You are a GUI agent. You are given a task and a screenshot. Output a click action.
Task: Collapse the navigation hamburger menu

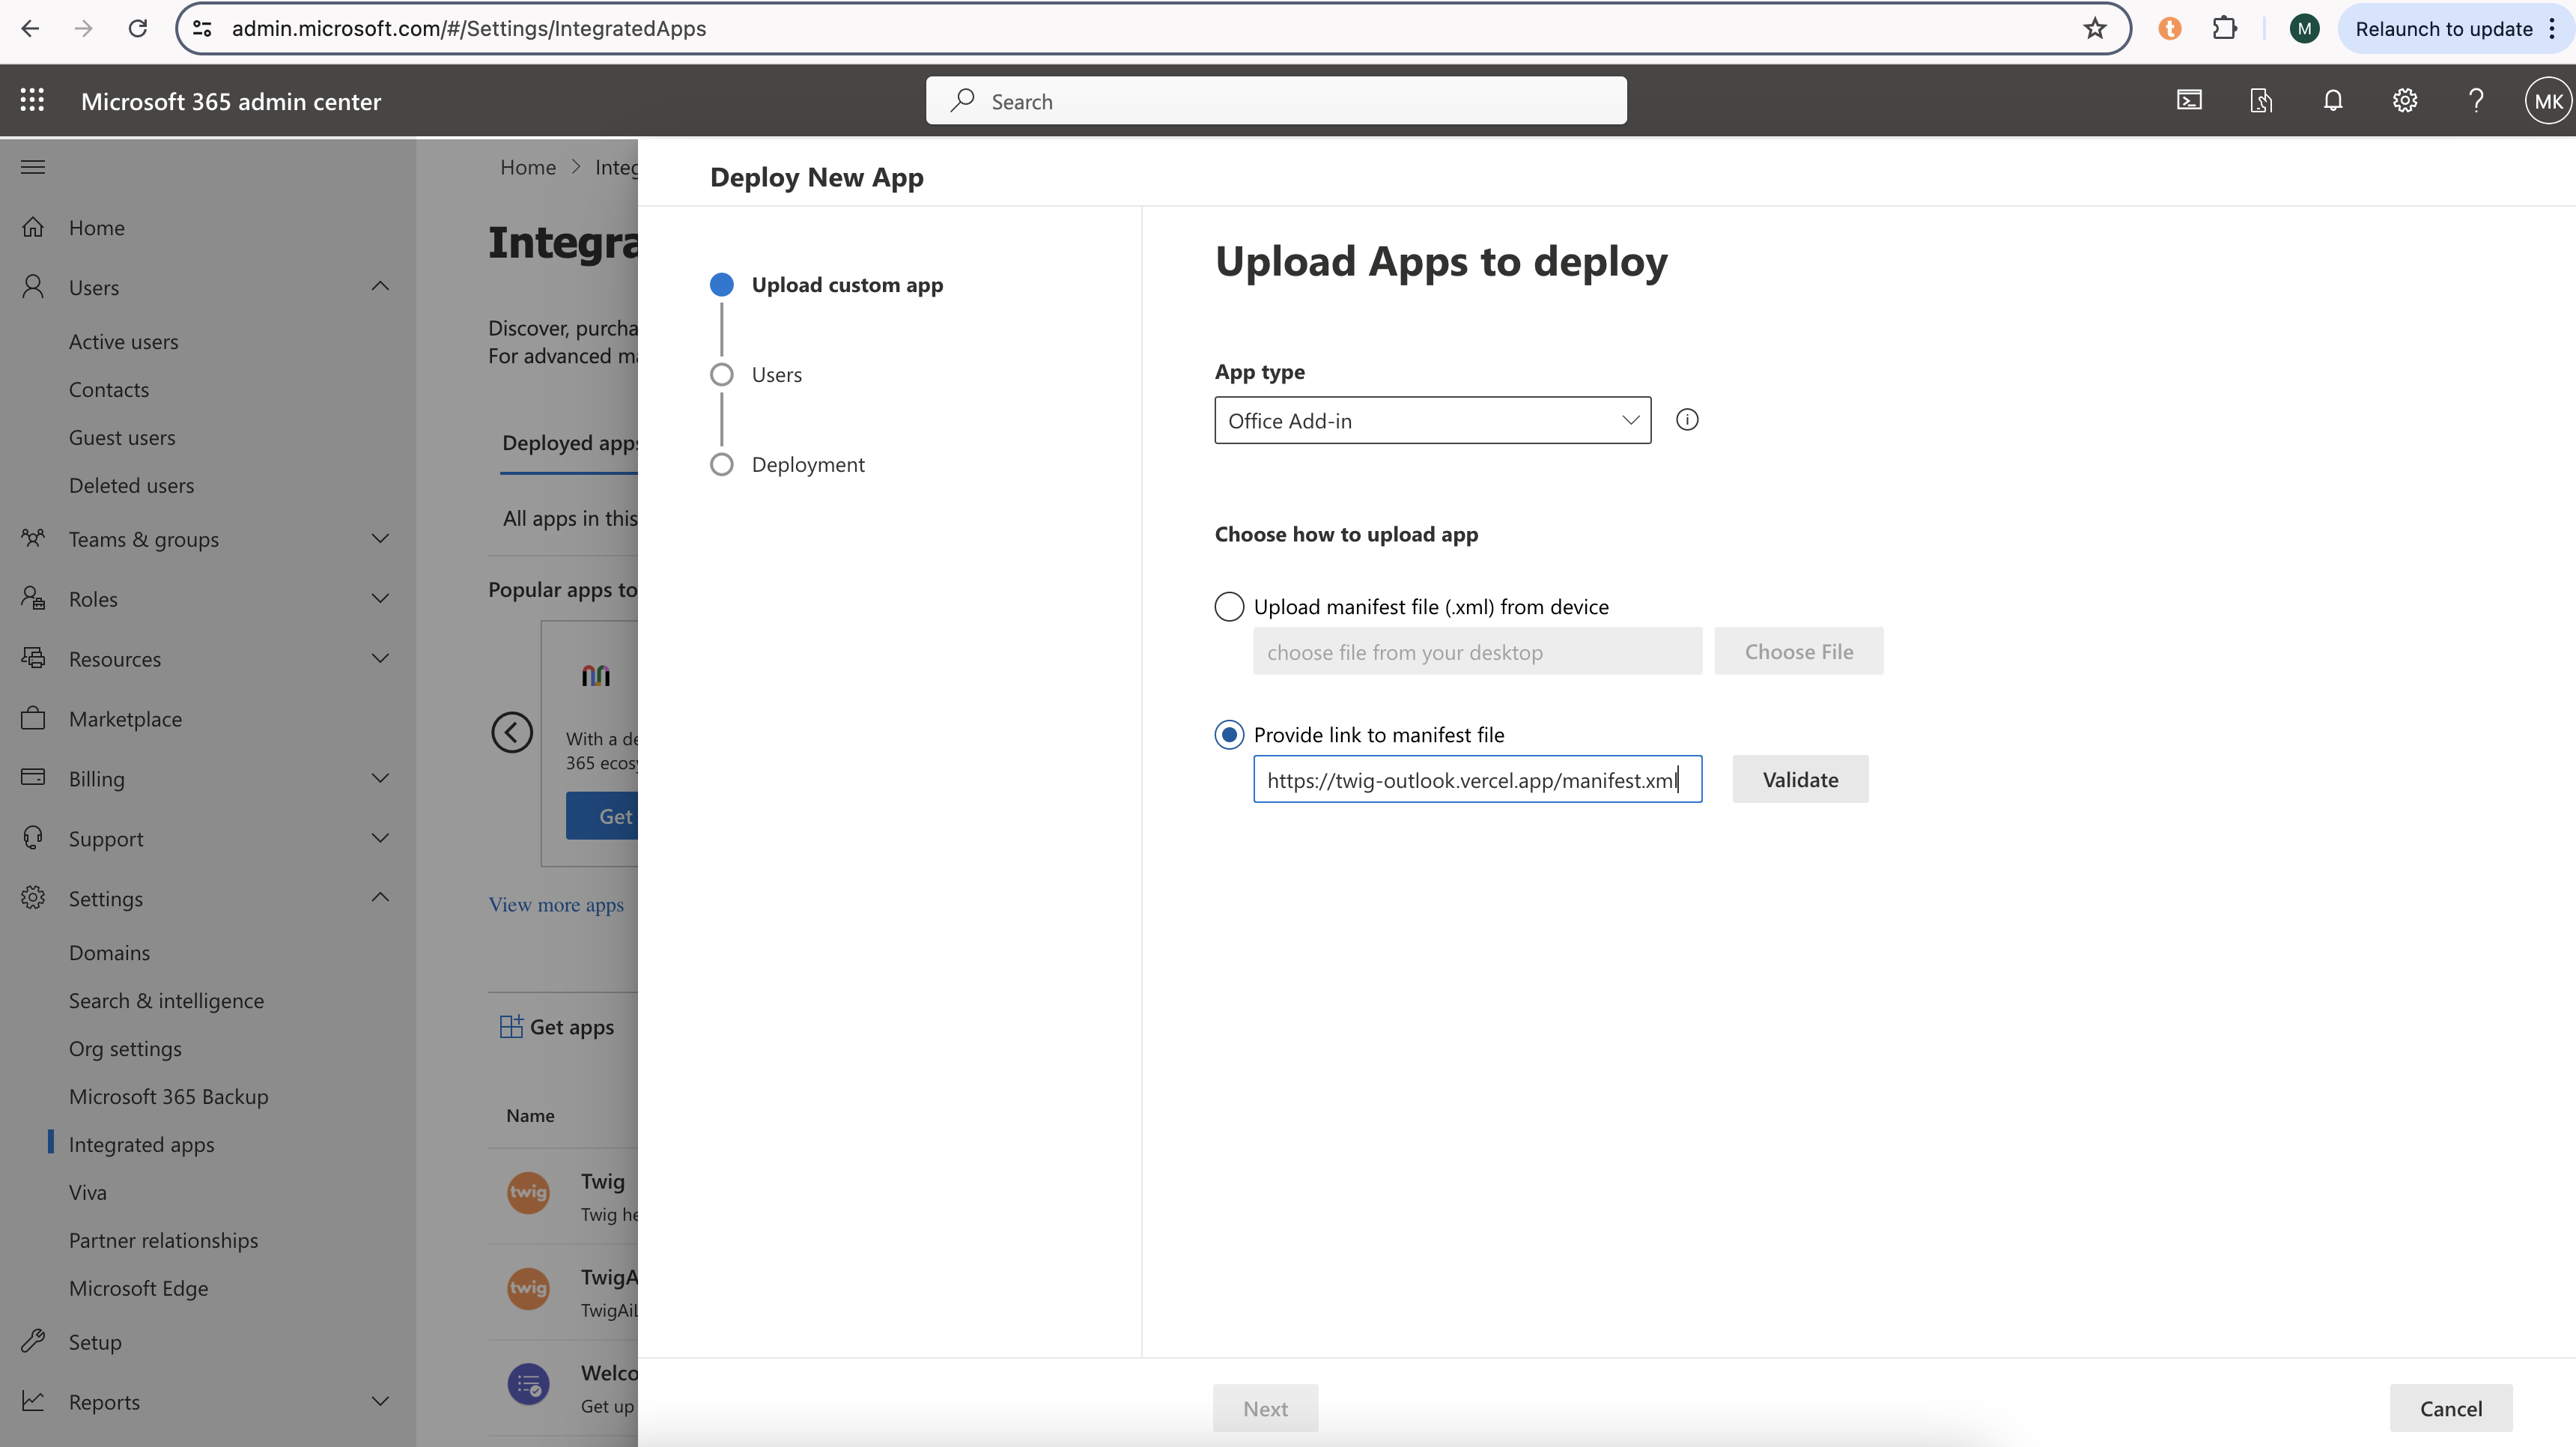coord(32,167)
